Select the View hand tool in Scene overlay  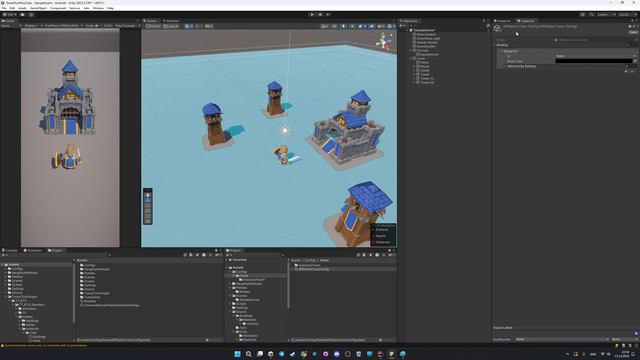(148, 195)
